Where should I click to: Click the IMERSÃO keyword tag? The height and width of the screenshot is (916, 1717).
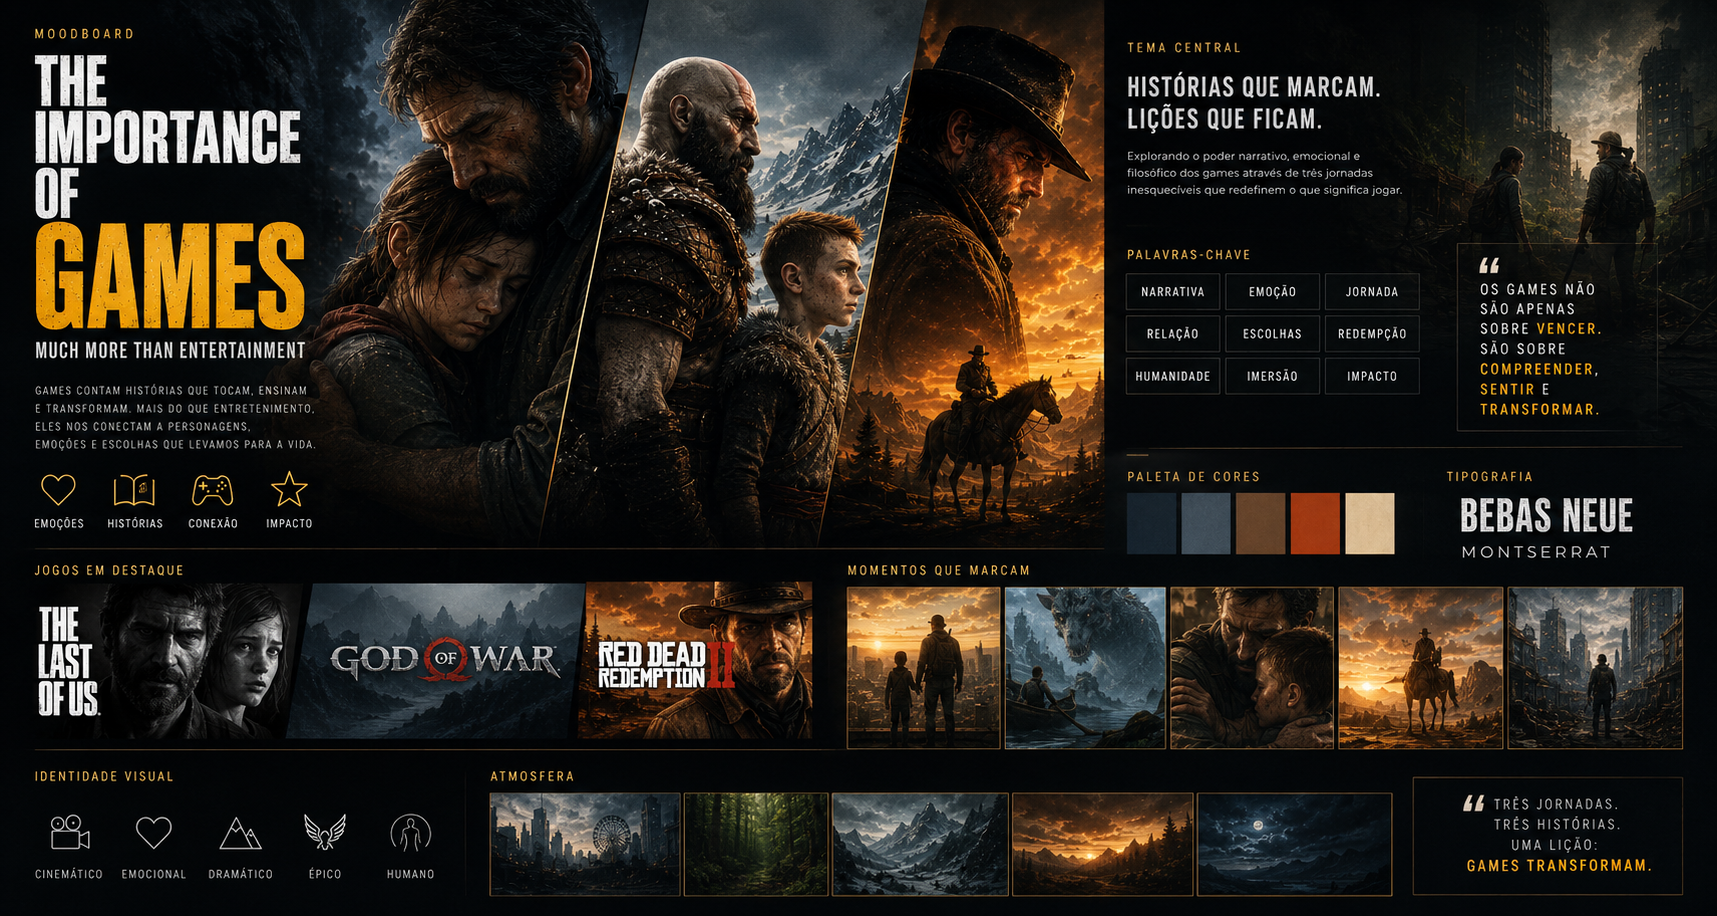pos(1272,376)
